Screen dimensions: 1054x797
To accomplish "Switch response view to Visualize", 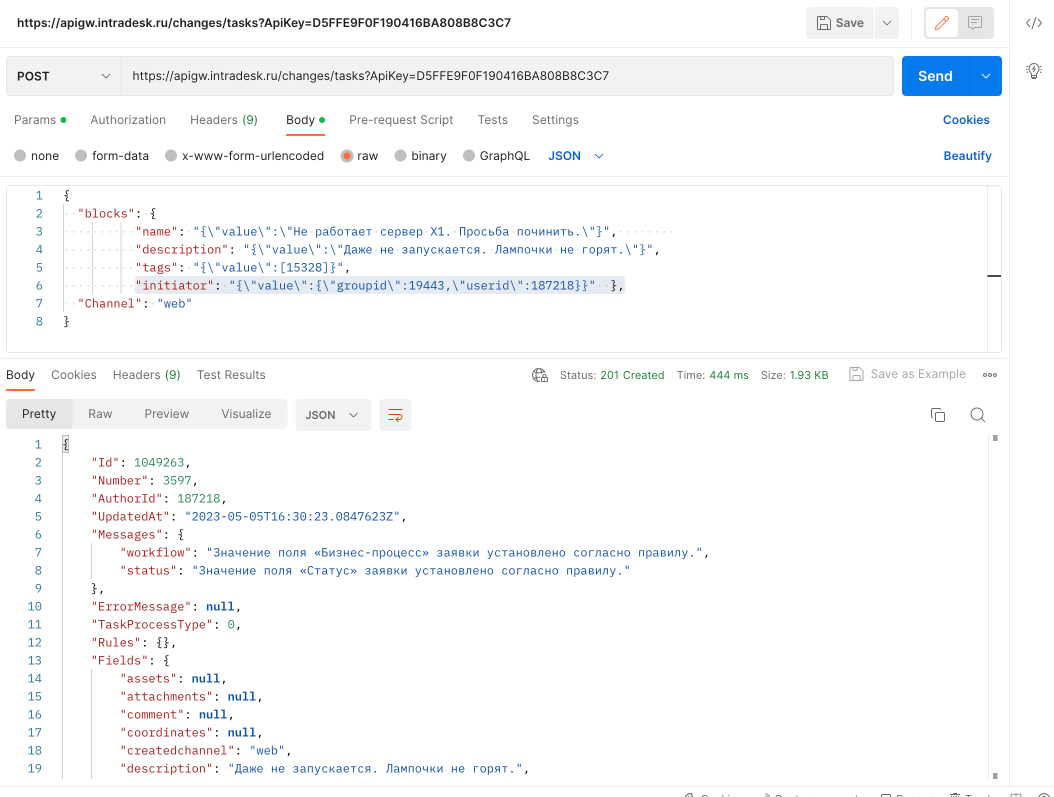I will pyautogui.click(x=246, y=414).
